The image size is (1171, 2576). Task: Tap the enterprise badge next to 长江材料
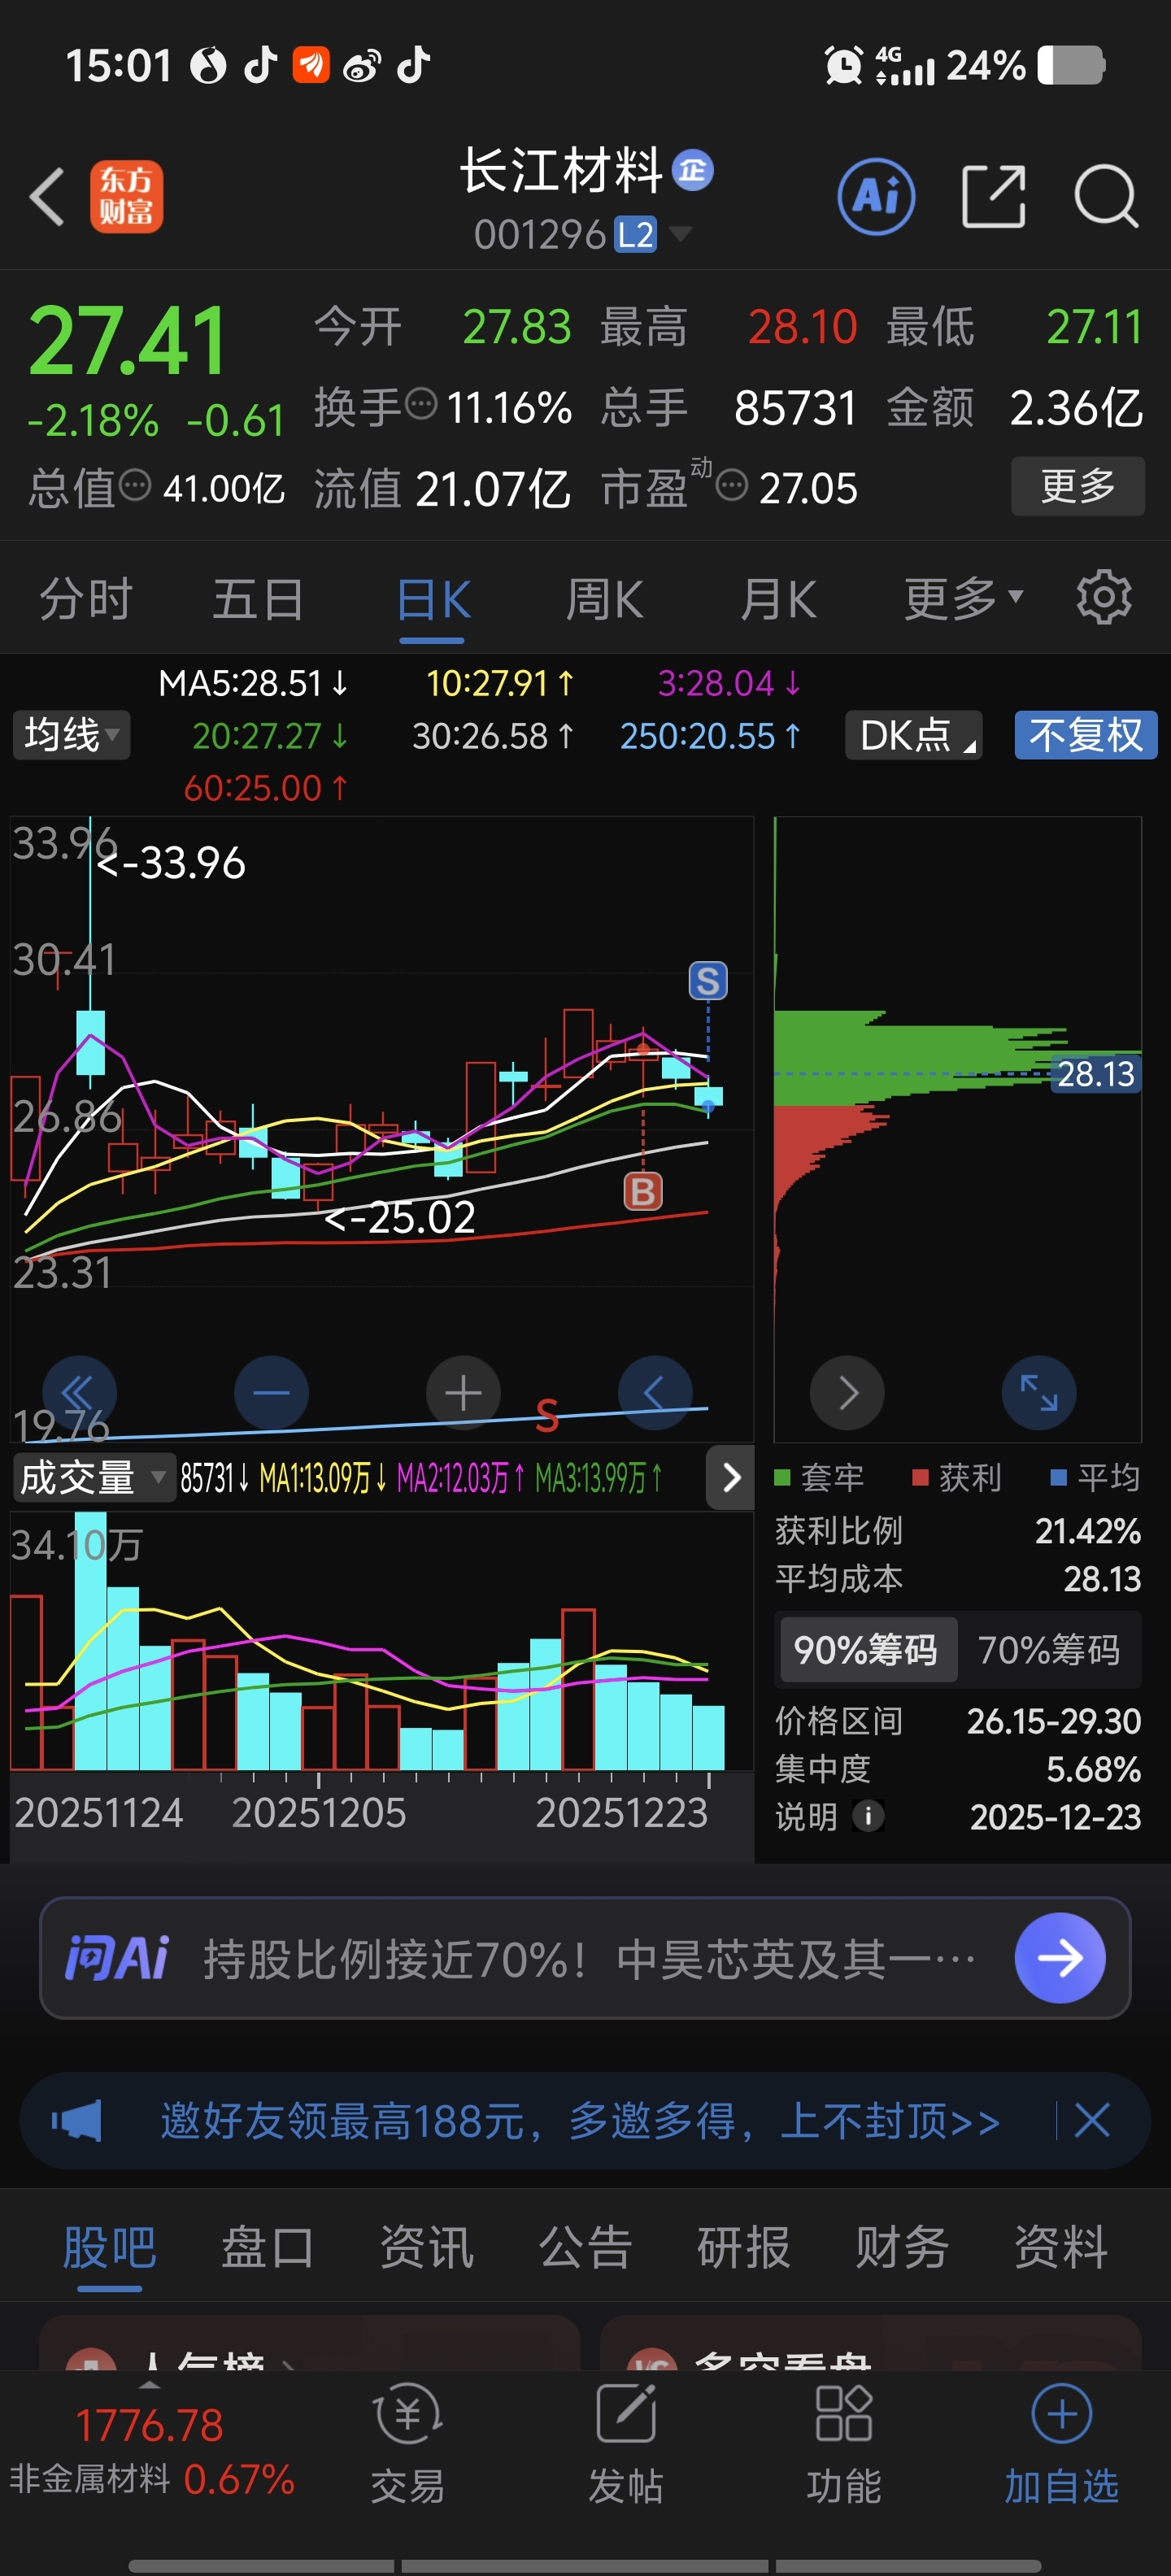point(692,170)
